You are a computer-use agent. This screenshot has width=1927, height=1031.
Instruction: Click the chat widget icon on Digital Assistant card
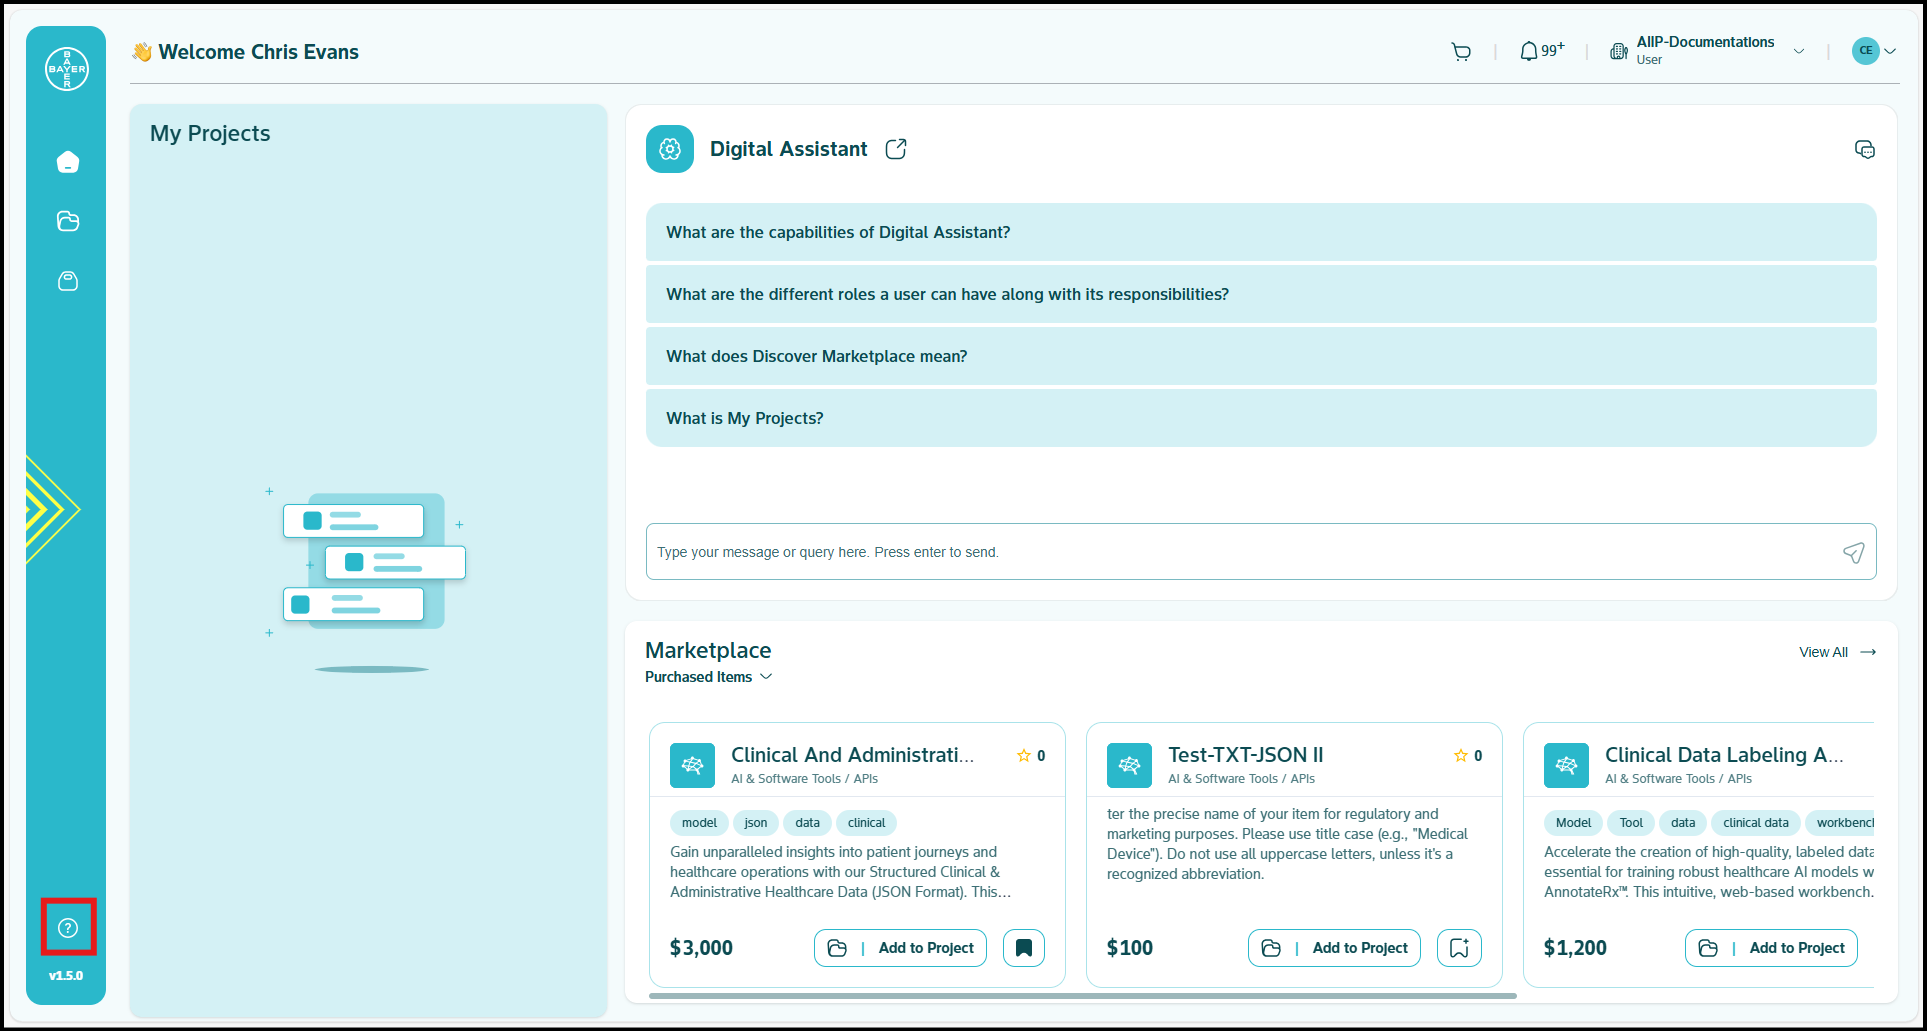[1865, 149]
